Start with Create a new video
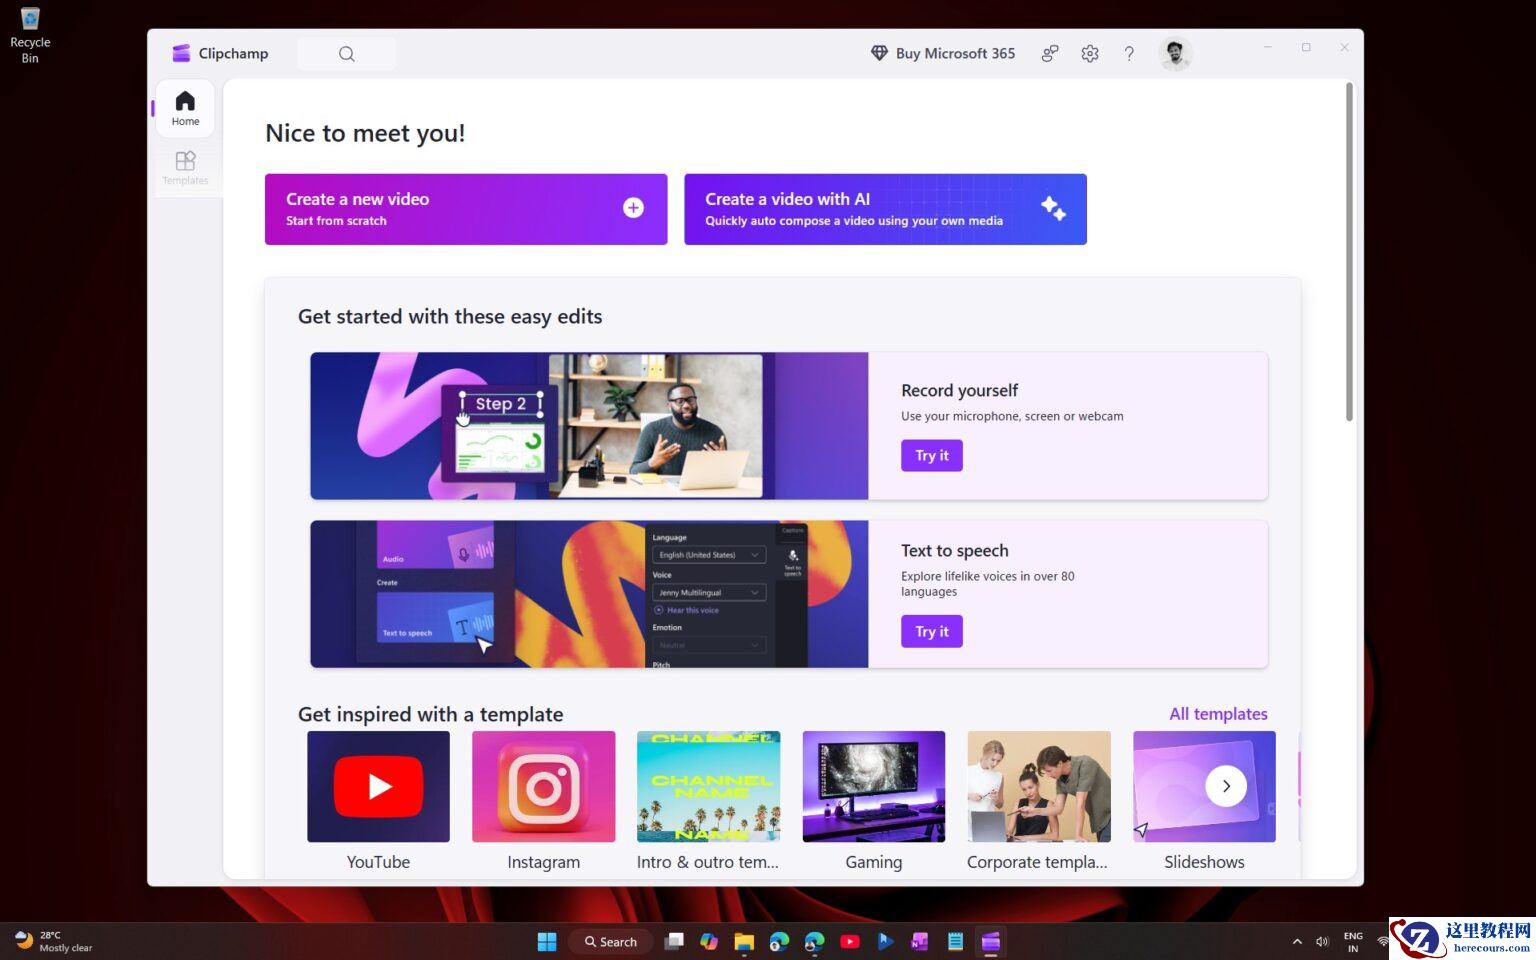Screen dimensions: 1536x960 [466, 209]
